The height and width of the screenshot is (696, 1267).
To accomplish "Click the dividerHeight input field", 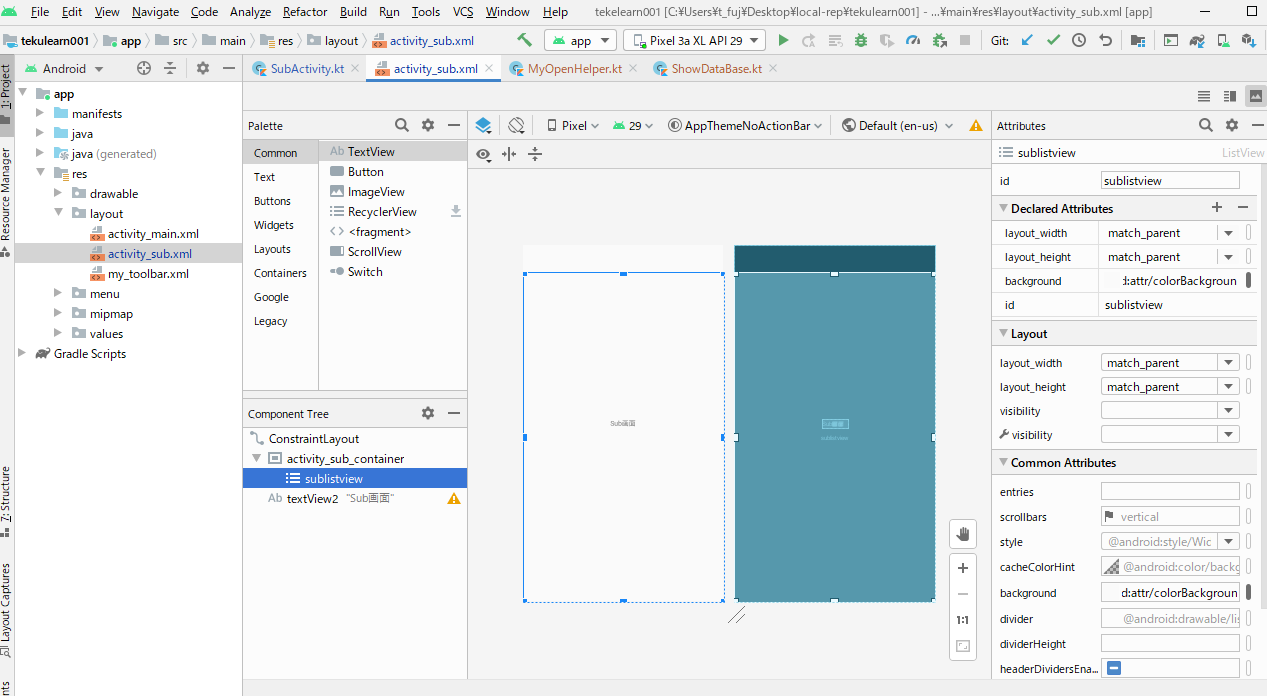I will pos(1170,644).
